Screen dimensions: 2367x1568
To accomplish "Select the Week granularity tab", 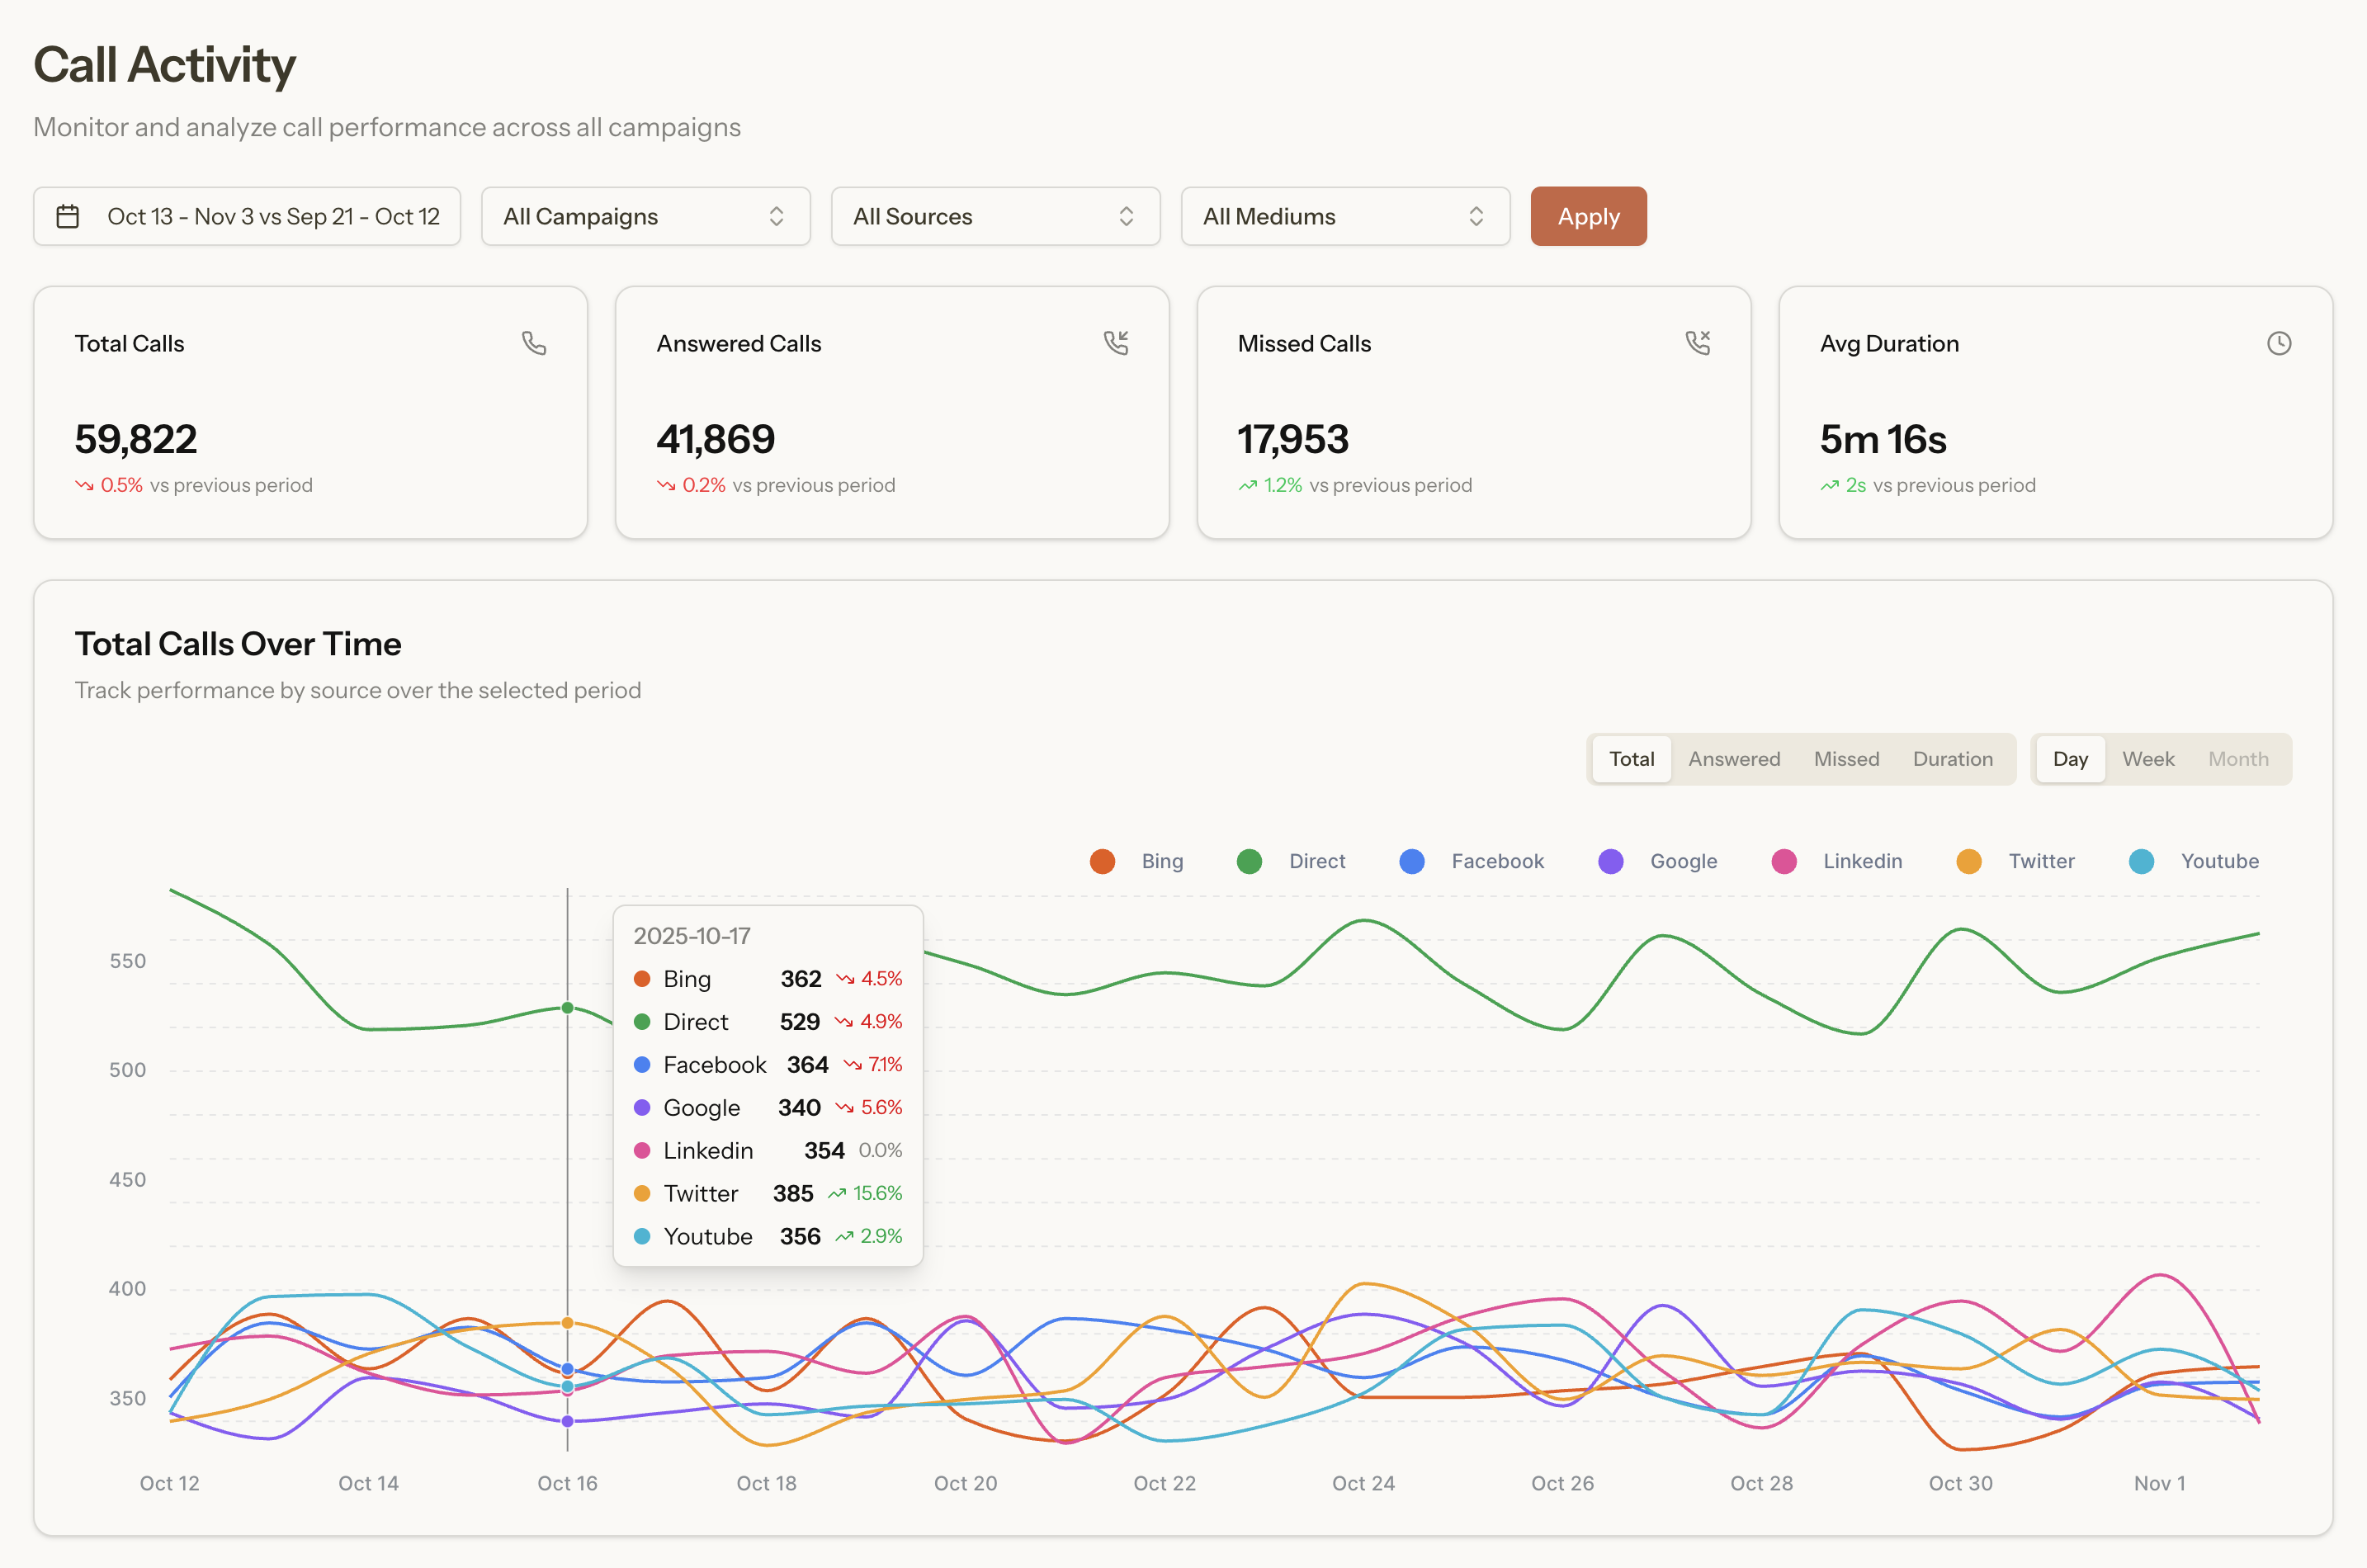I will pos(2148,759).
